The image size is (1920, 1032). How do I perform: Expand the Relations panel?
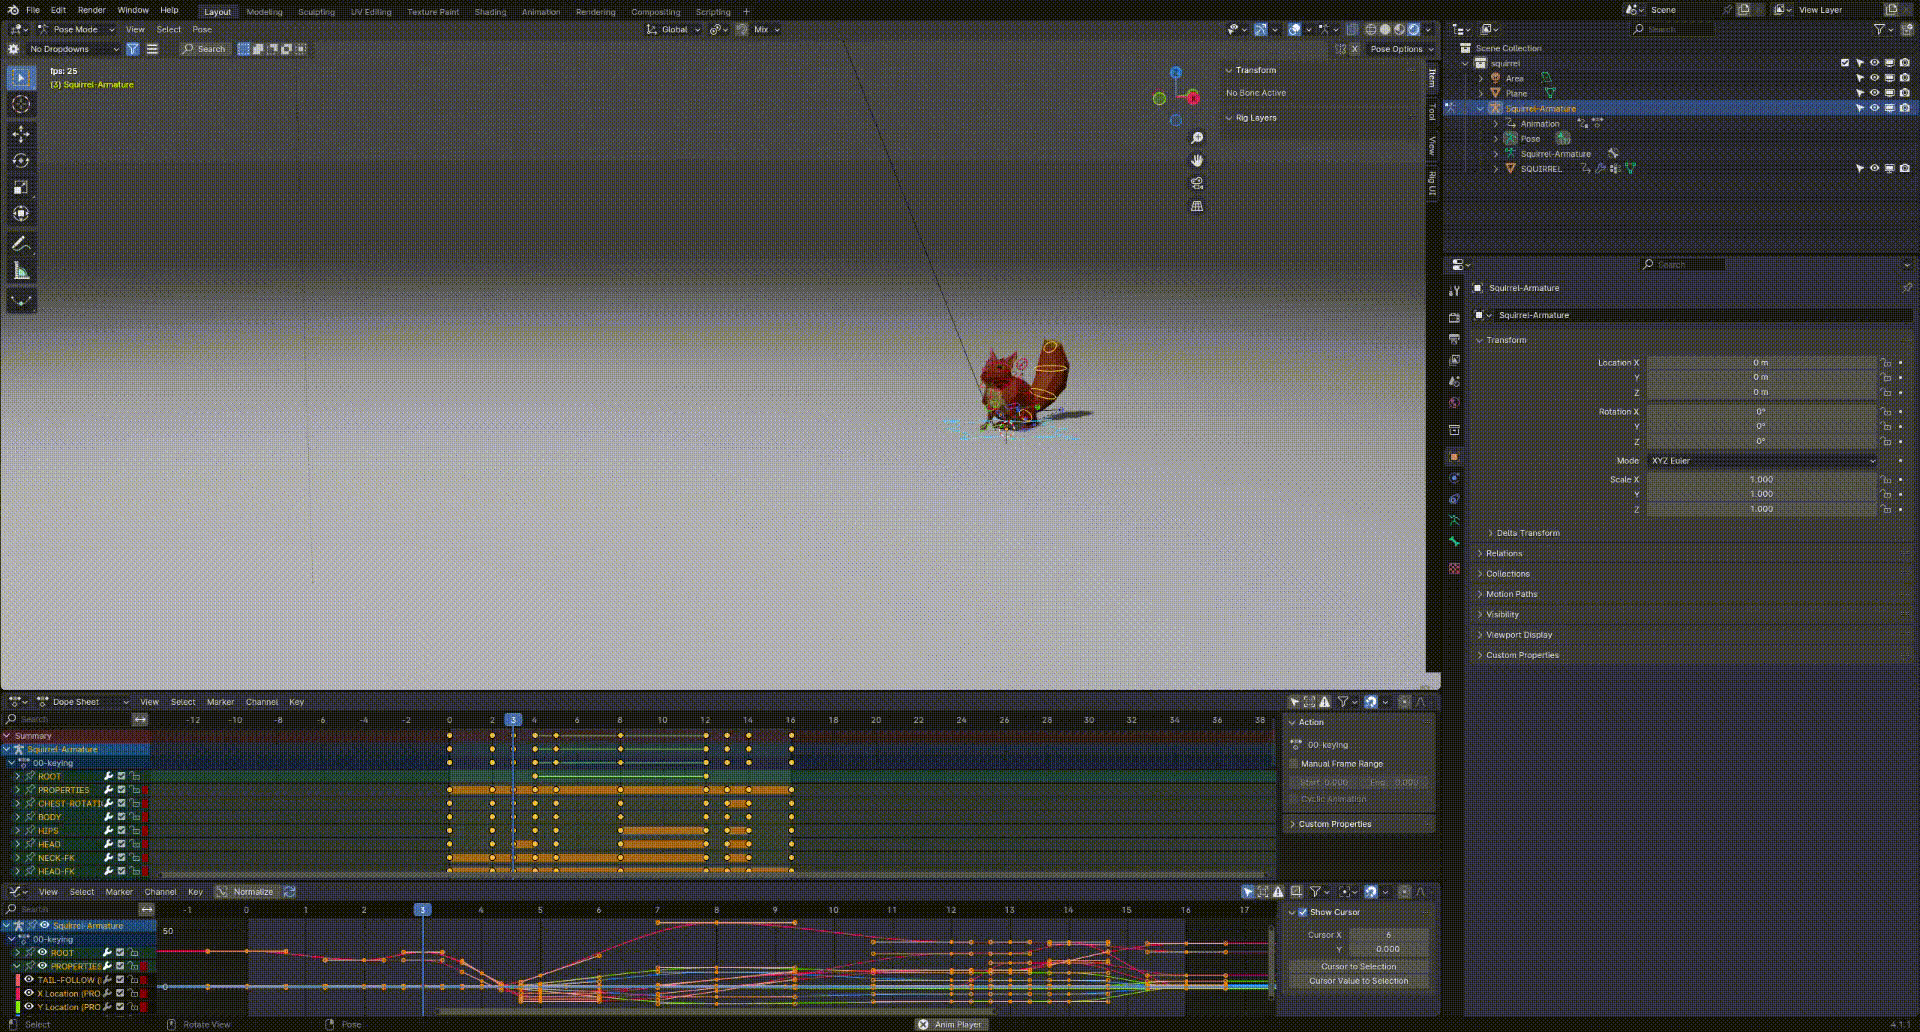(x=1503, y=553)
